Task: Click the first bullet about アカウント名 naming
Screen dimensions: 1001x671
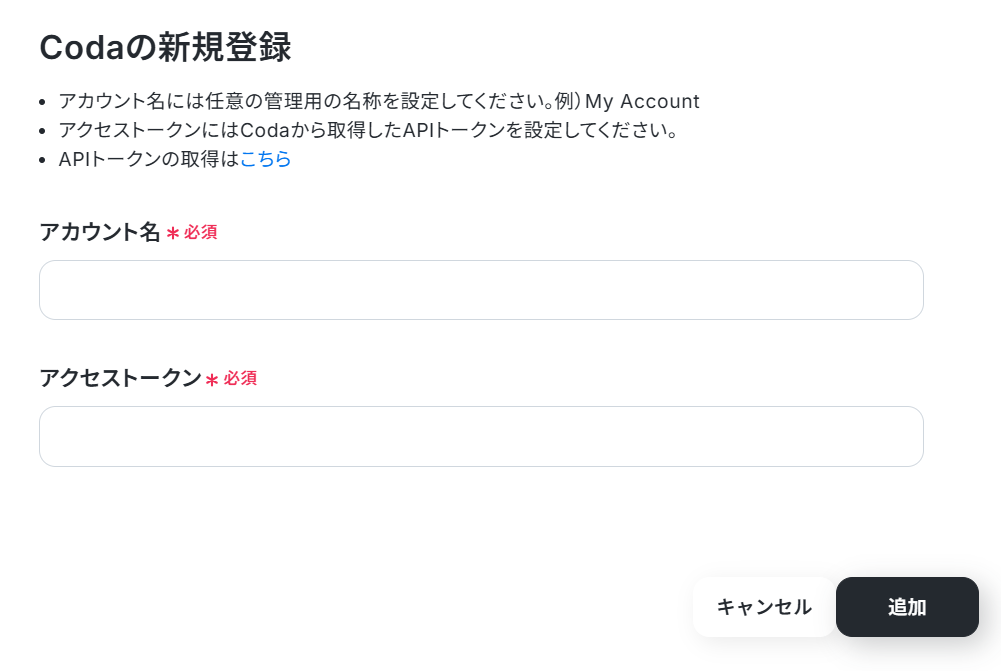Action: tap(379, 101)
